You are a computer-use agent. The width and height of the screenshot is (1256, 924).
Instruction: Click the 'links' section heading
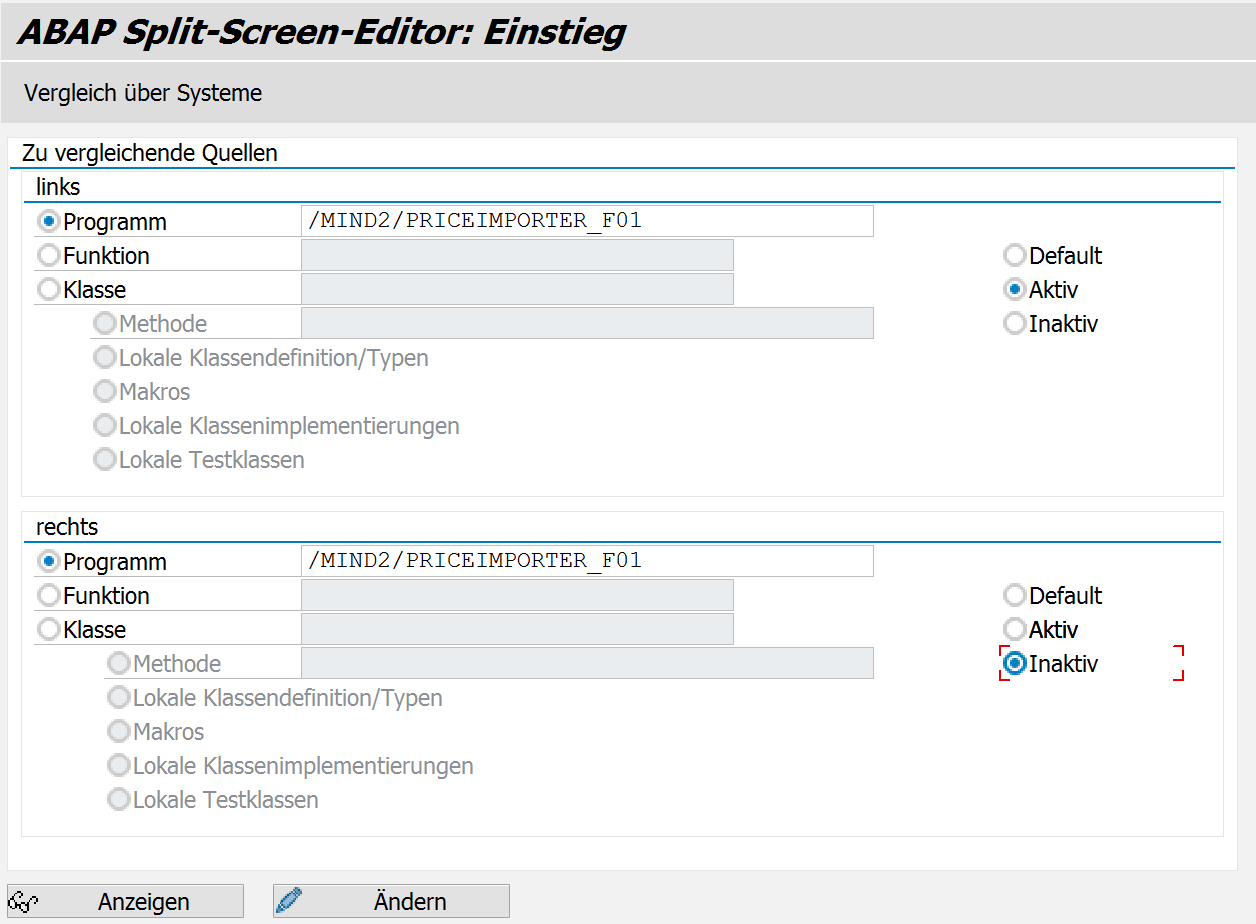point(58,186)
